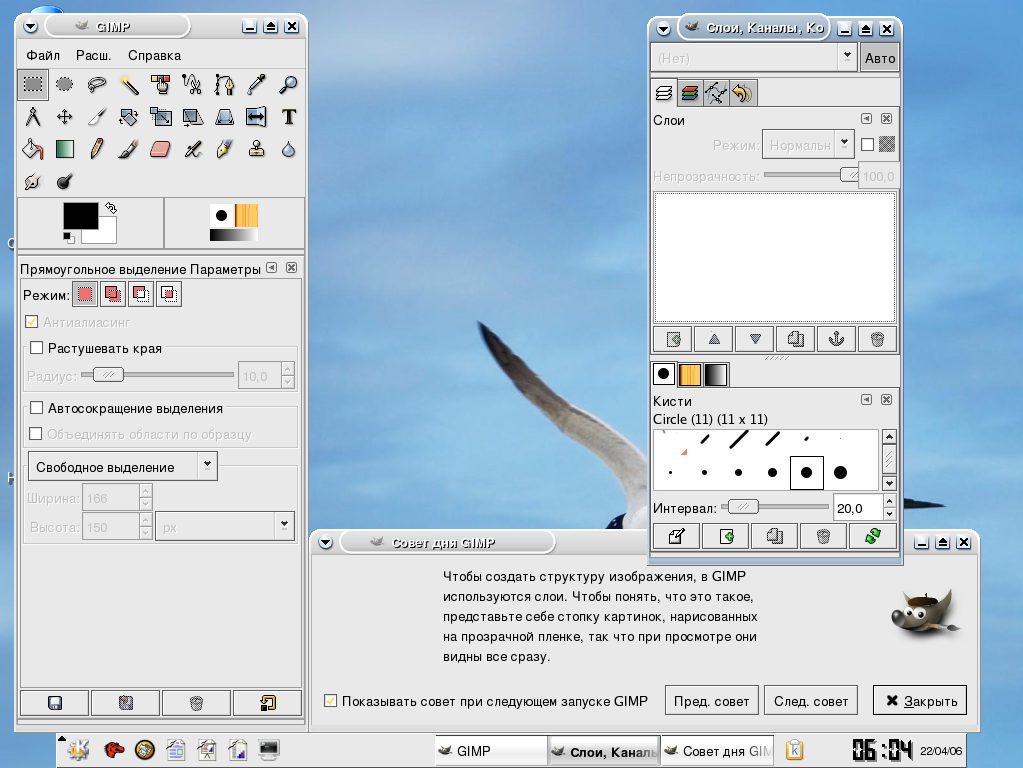Open the Расш. menu

point(94,55)
